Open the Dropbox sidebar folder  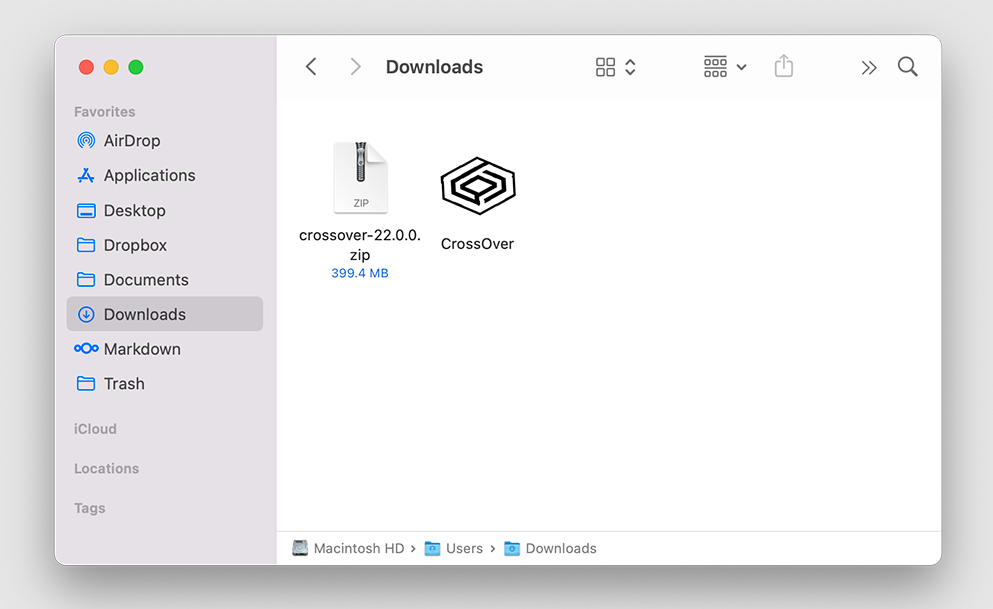(x=165, y=245)
